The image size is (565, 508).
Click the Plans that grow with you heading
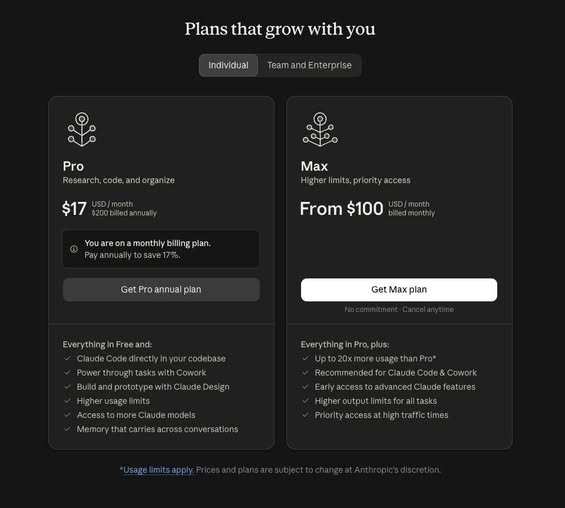point(280,29)
